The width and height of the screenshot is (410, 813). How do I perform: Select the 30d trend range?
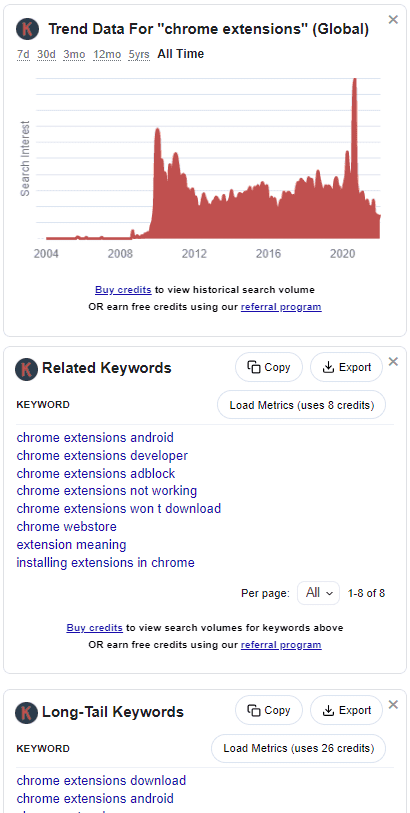click(x=46, y=54)
